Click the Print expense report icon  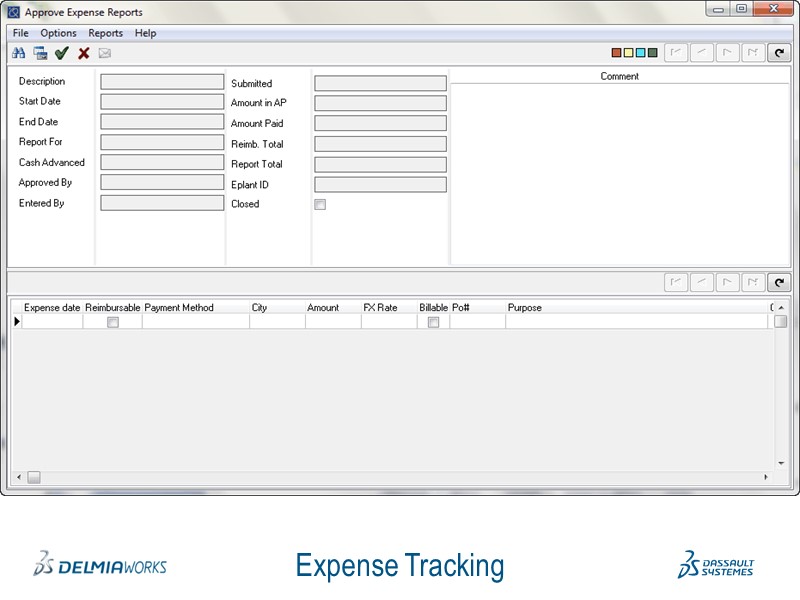[x=38, y=53]
